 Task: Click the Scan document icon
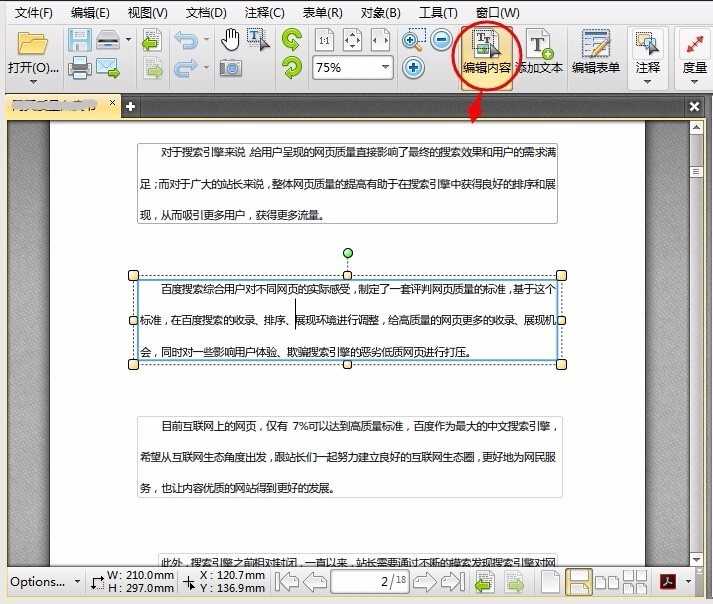[x=108, y=40]
